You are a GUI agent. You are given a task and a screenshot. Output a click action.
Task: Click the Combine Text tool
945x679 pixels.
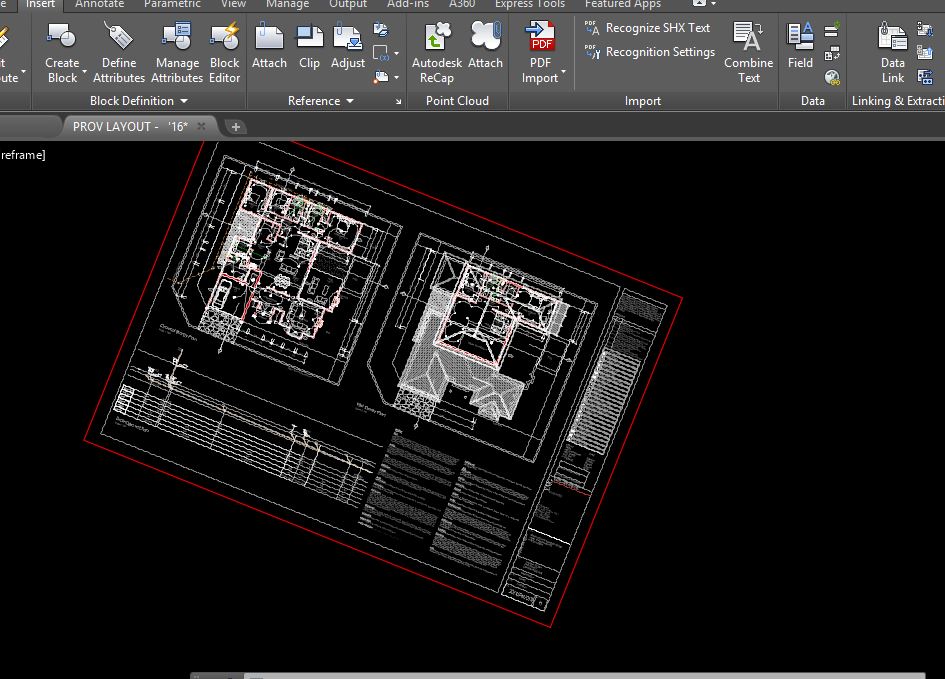point(748,38)
